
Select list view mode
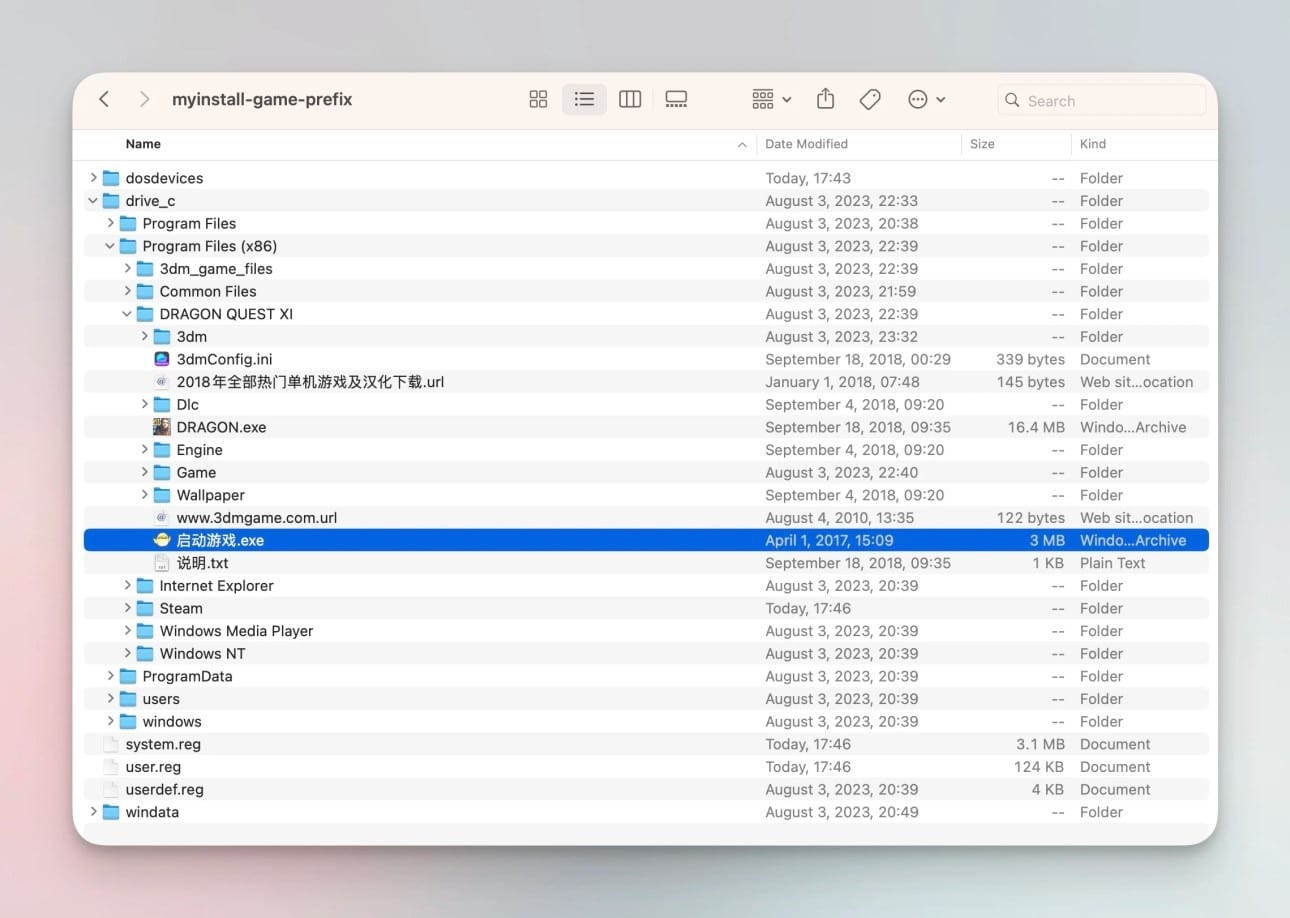(x=584, y=99)
